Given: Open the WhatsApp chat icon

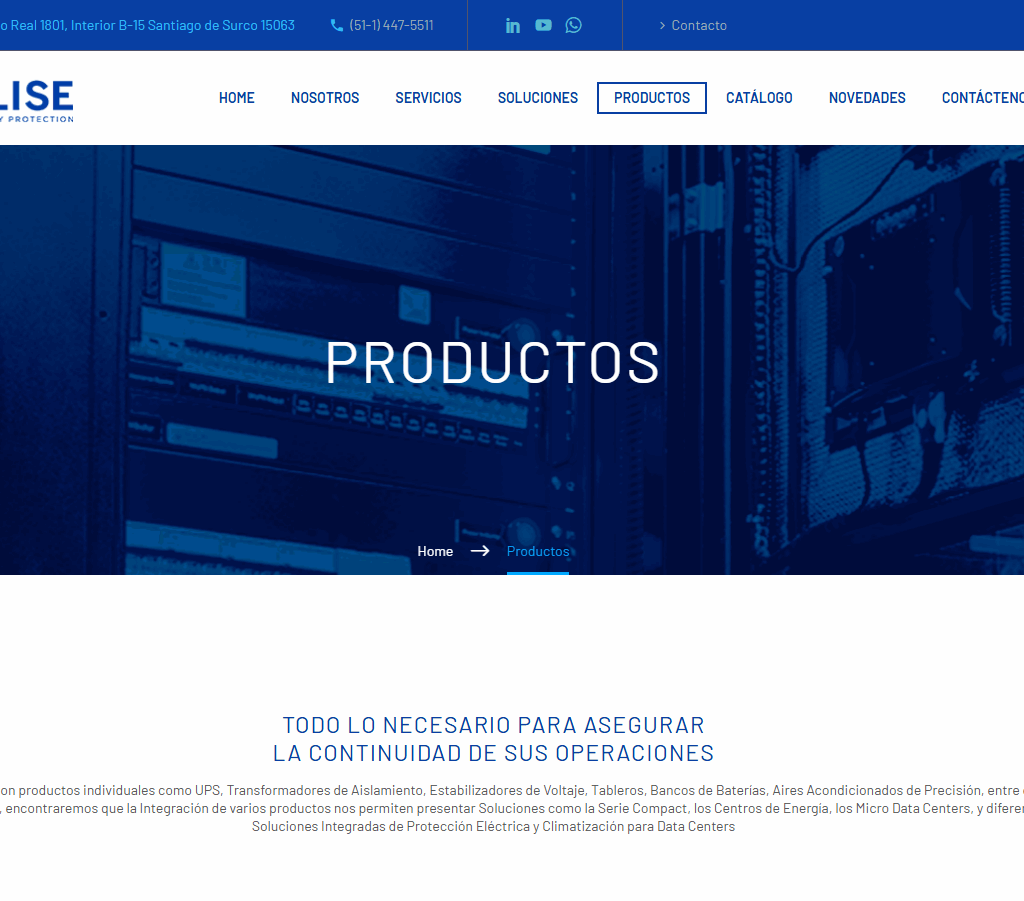Looking at the screenshot, I should coord(573,25).
